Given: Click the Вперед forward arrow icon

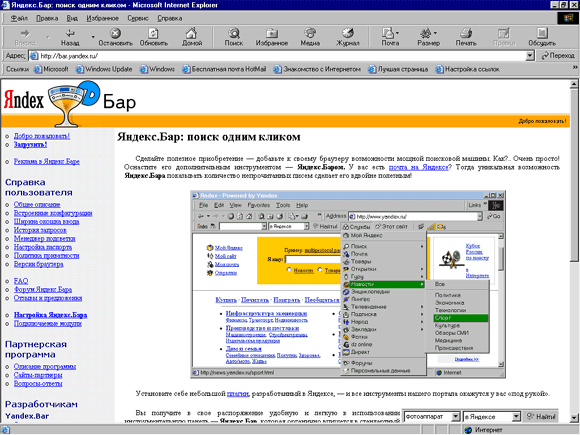Looking at the screenshot, I should click(25, 33).
